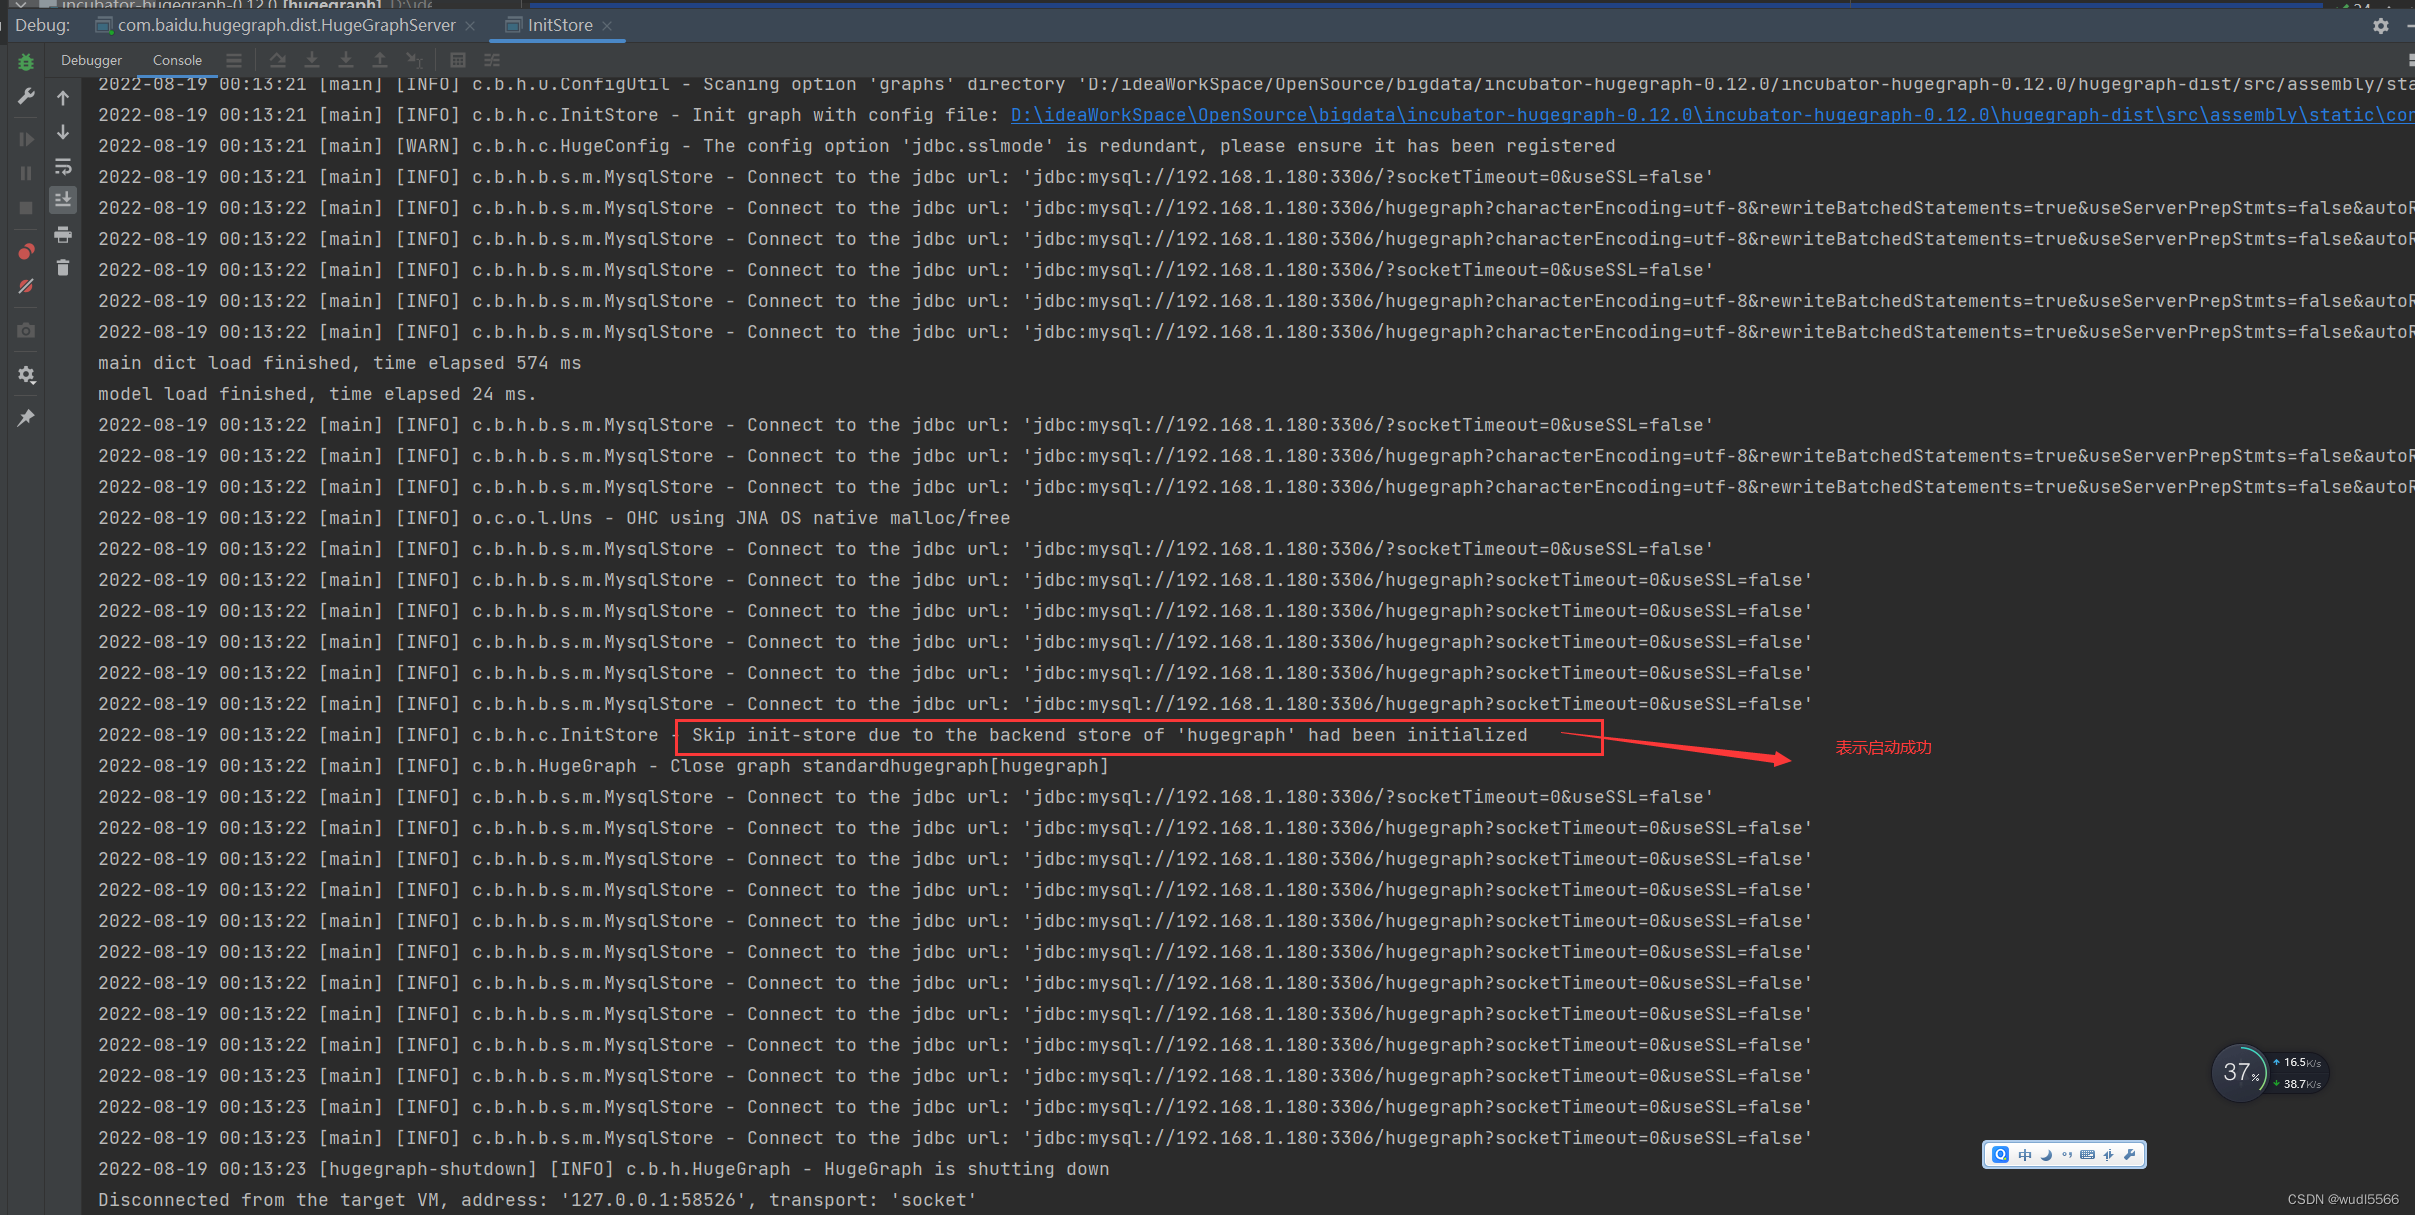The image size is (2415, 1215).
Task: Close the InitStore debug tab
Action: pos(607,26)
